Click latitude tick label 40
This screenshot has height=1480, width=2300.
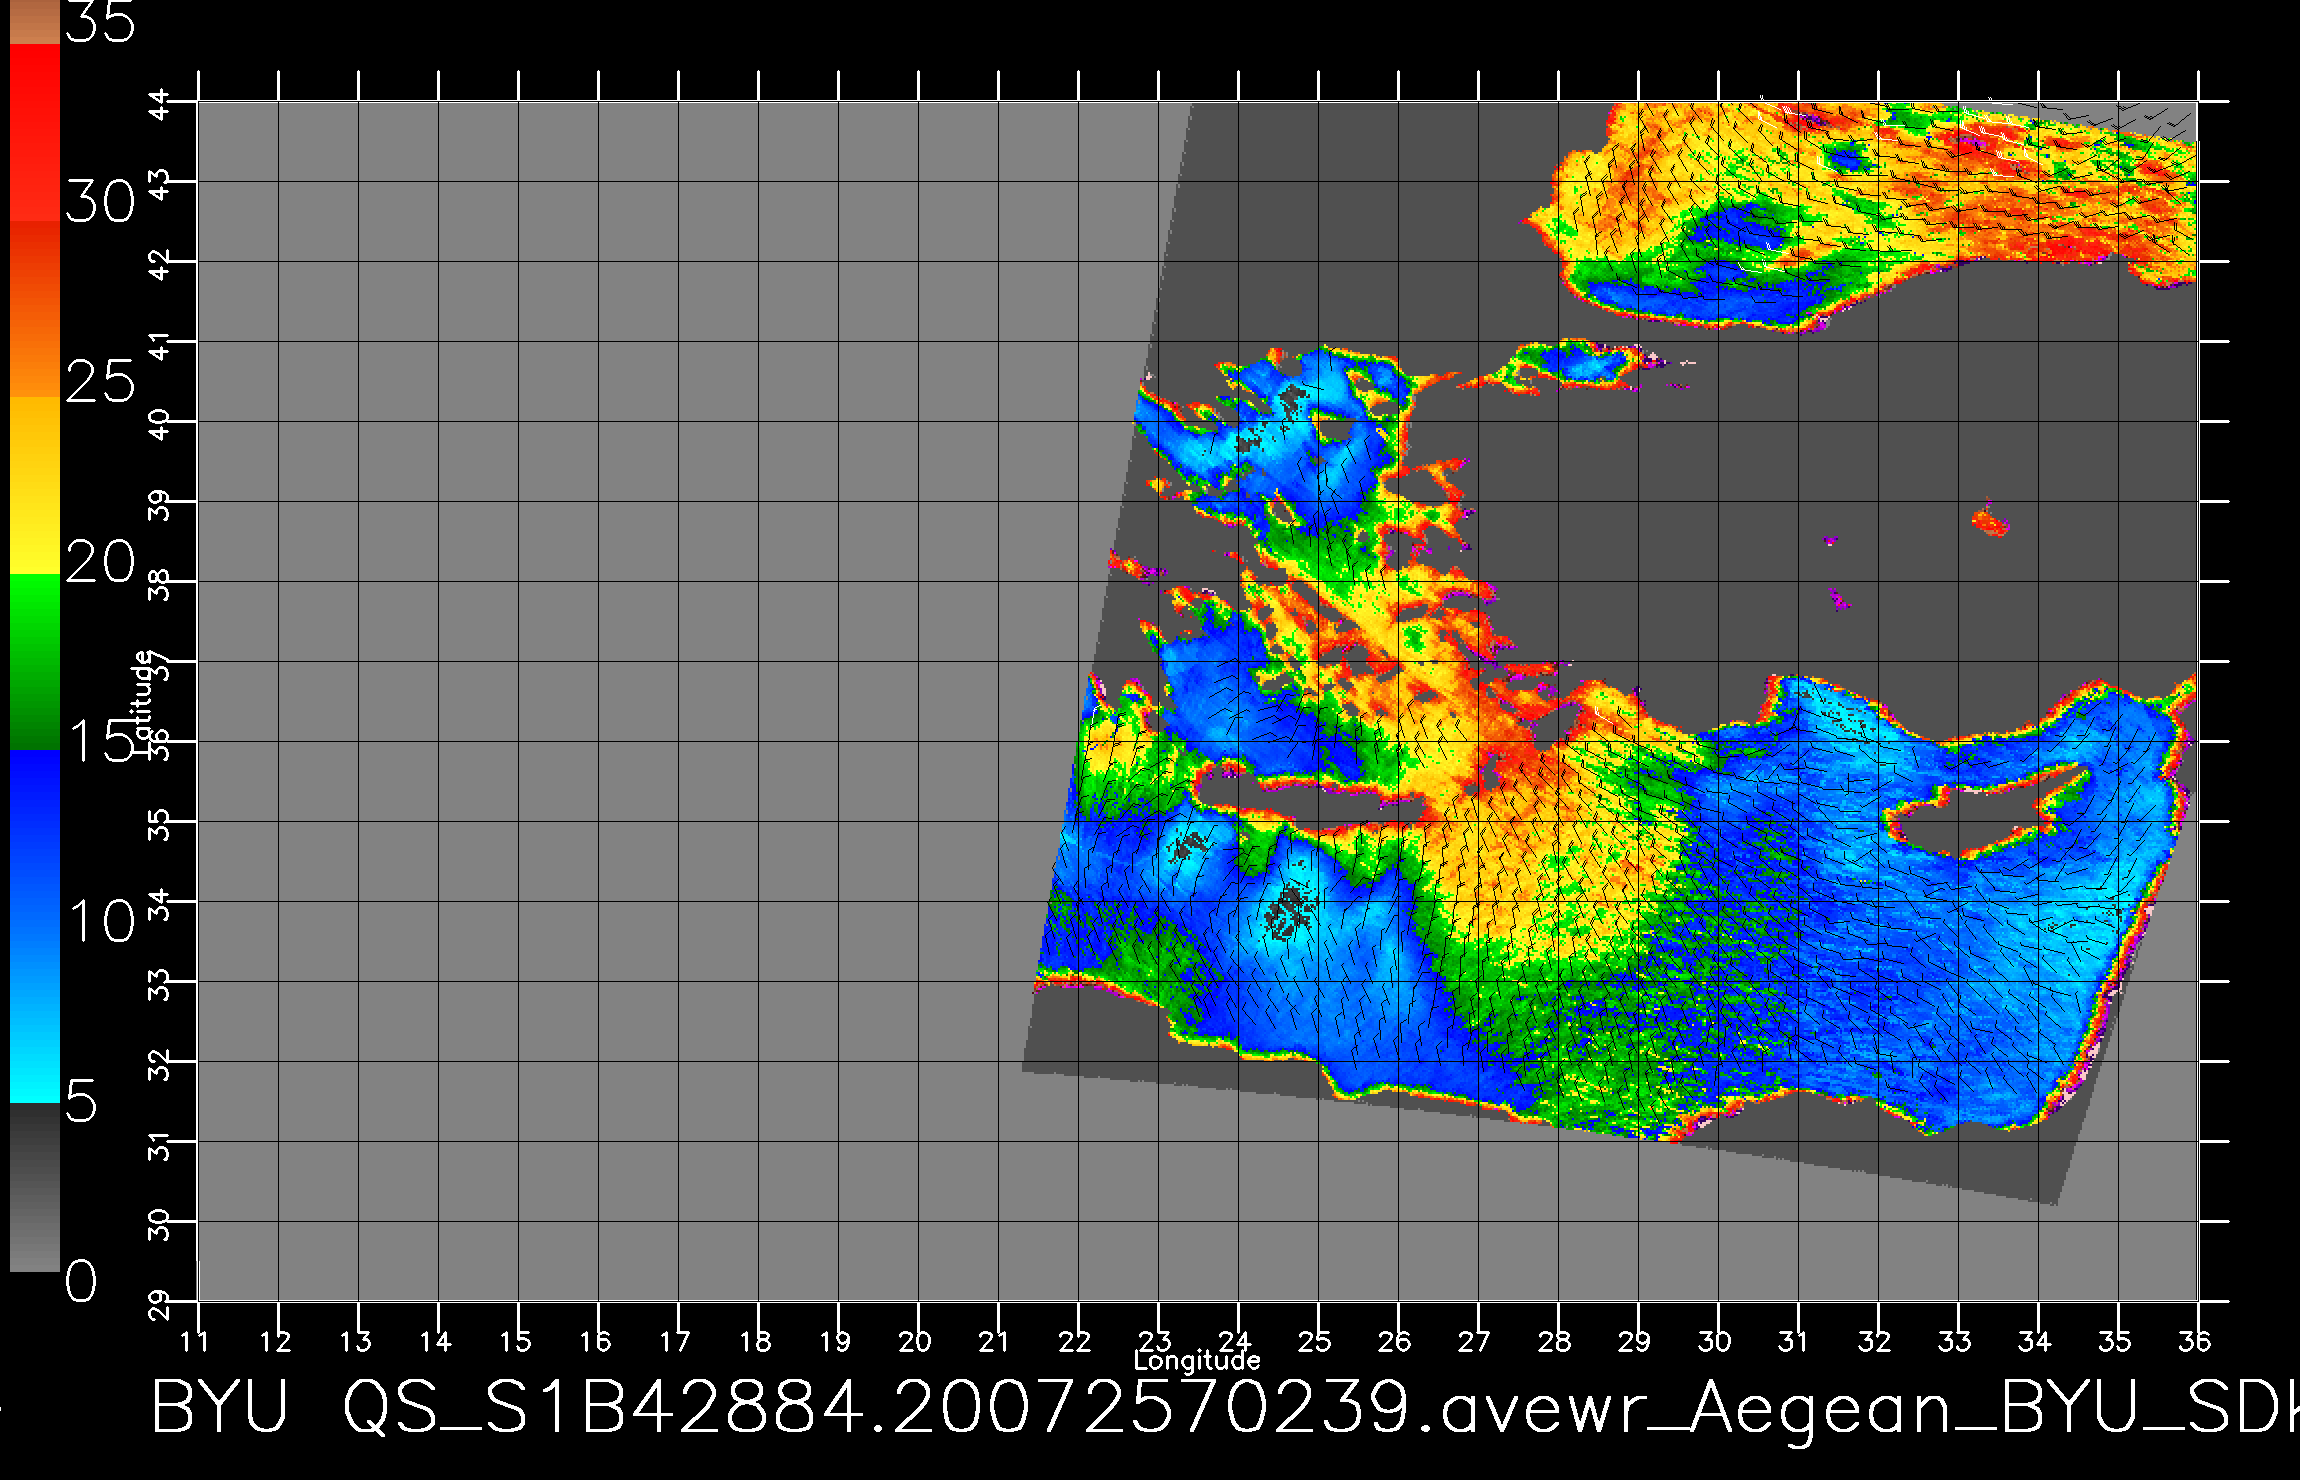160,425
